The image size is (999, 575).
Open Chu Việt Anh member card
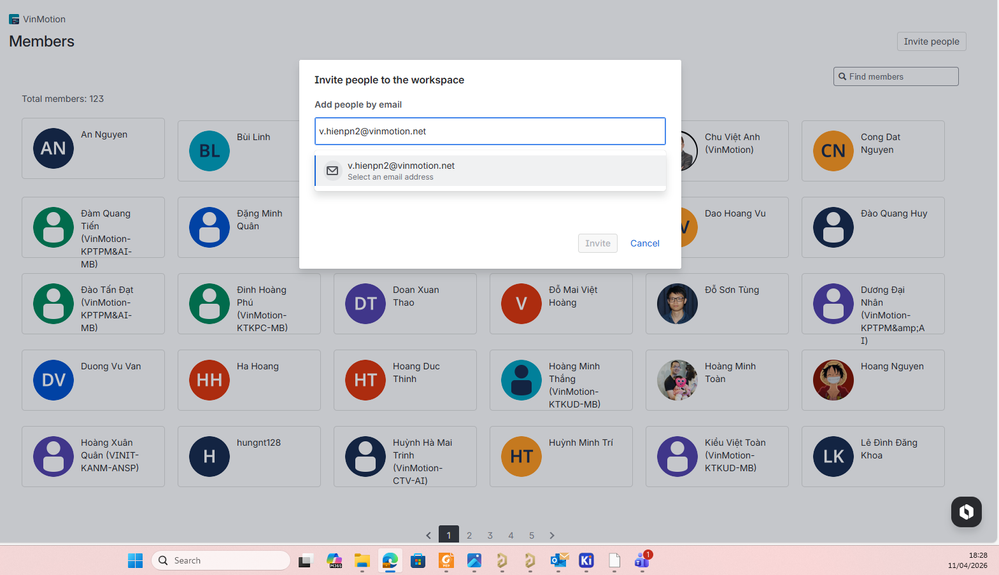735,151
